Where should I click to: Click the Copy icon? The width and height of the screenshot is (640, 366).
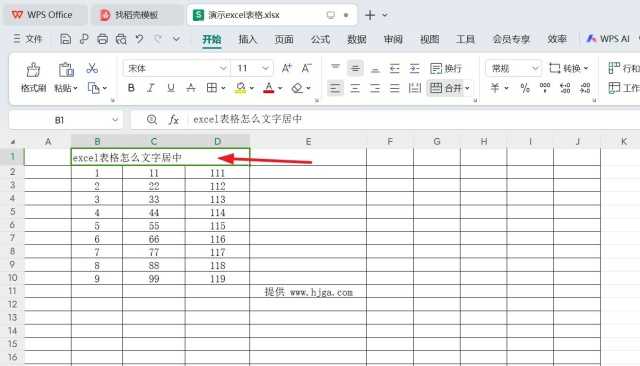click(93, 88)
